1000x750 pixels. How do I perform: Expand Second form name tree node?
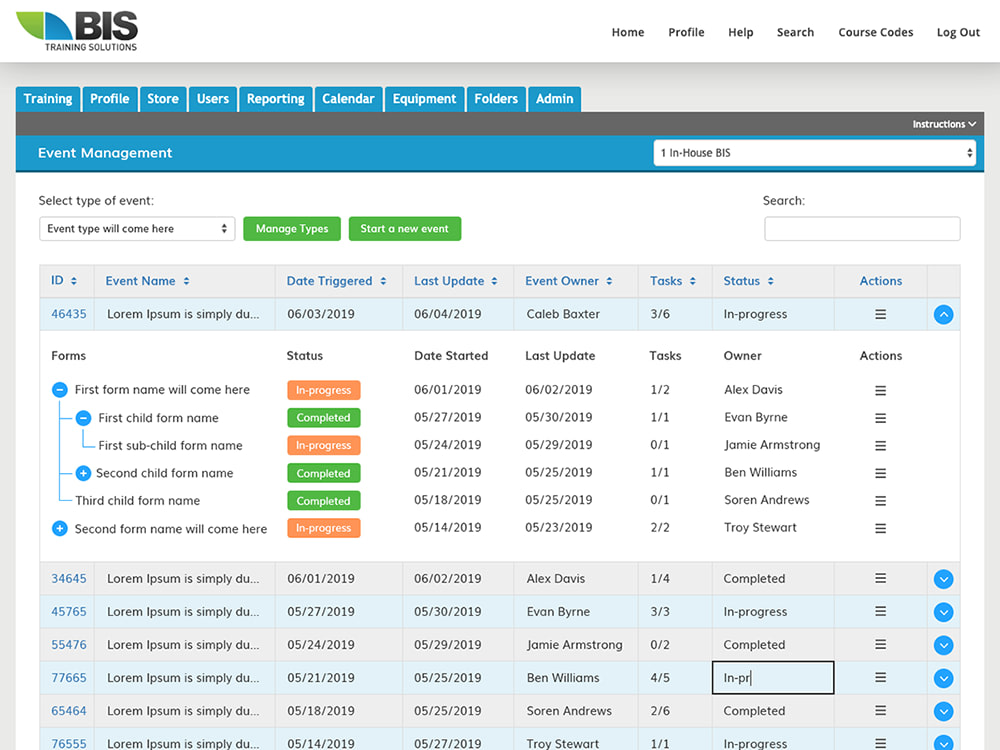(59, 529)
